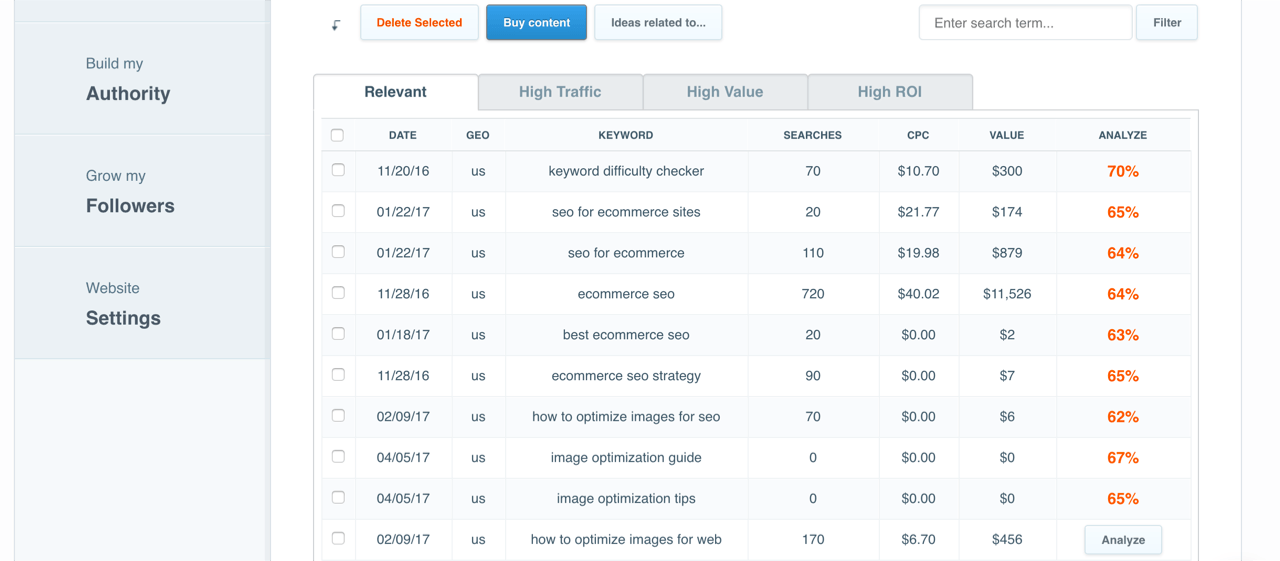
Task: Click keyword text 'keyword difficulty checker'
Action: (x=626, y=171)
